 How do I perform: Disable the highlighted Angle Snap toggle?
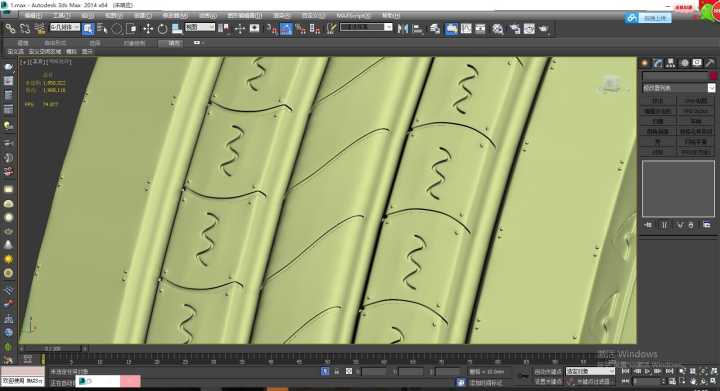286,29
